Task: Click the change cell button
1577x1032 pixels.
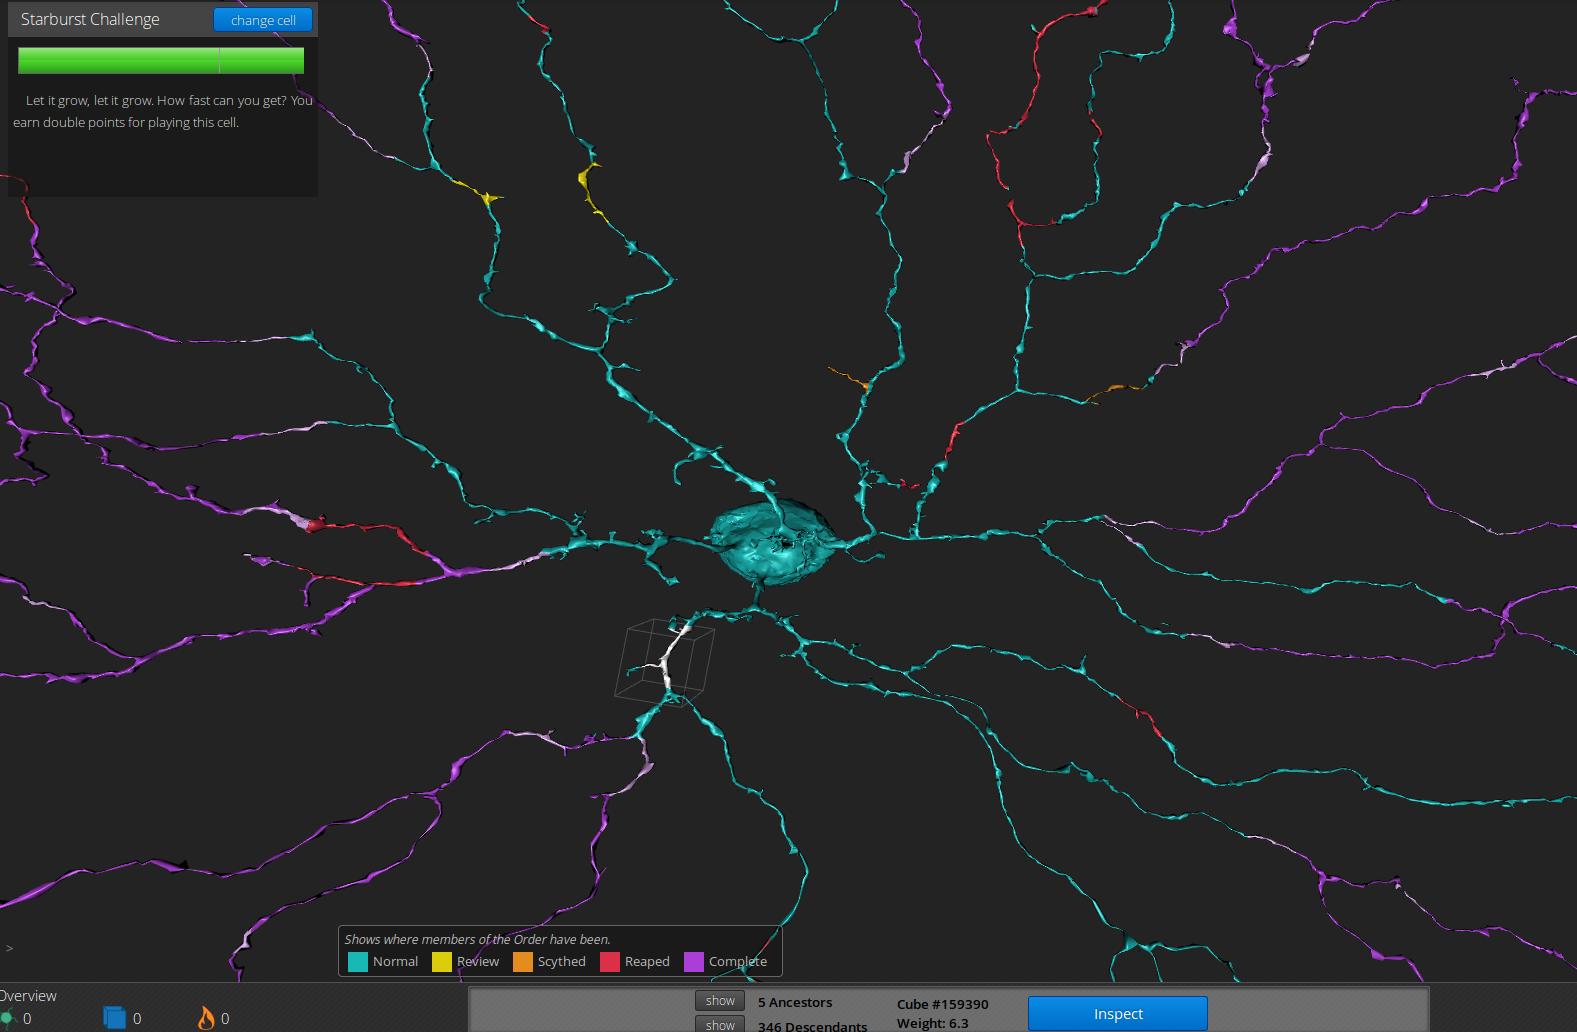Action: [263, 20]
